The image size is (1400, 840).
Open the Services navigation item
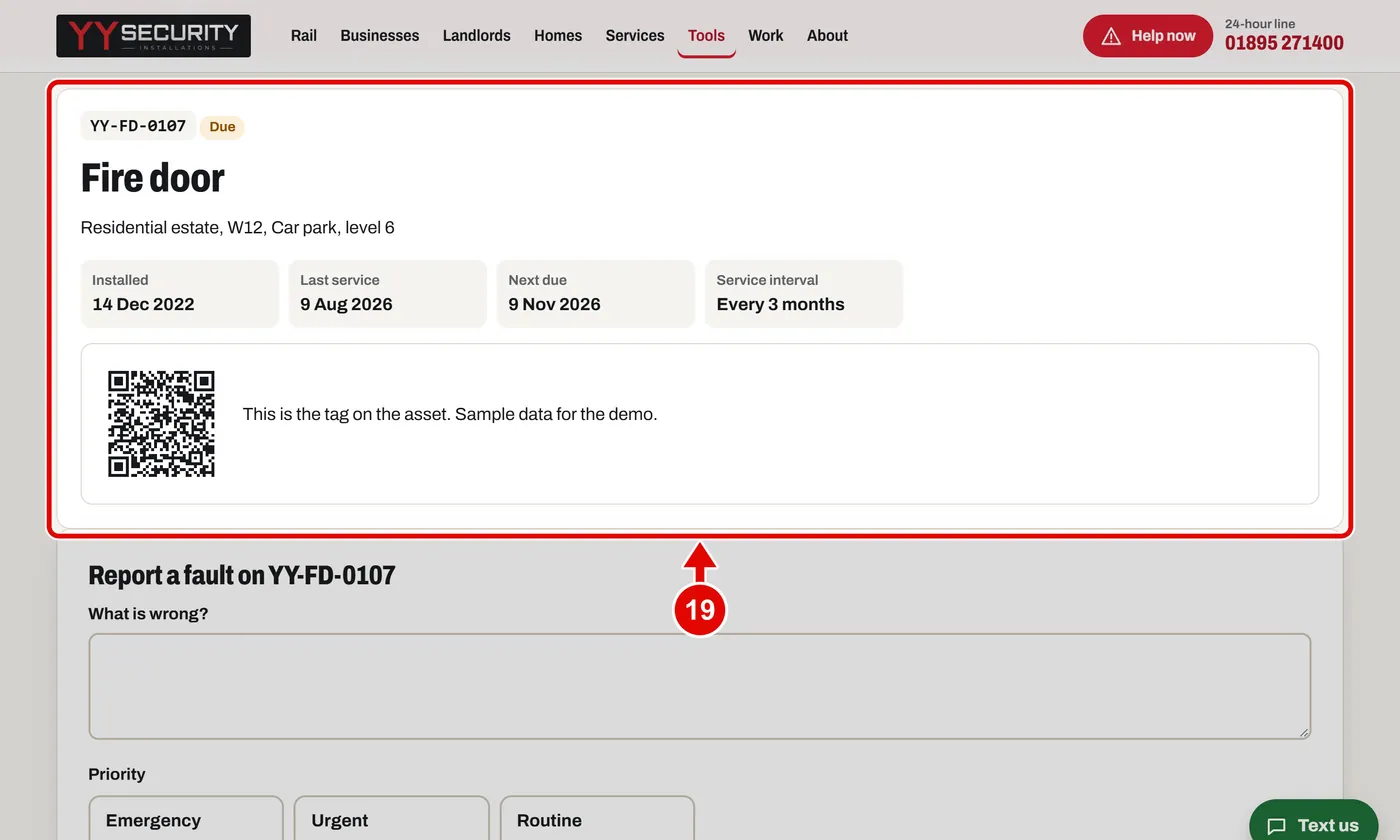(x=635, y=36)
